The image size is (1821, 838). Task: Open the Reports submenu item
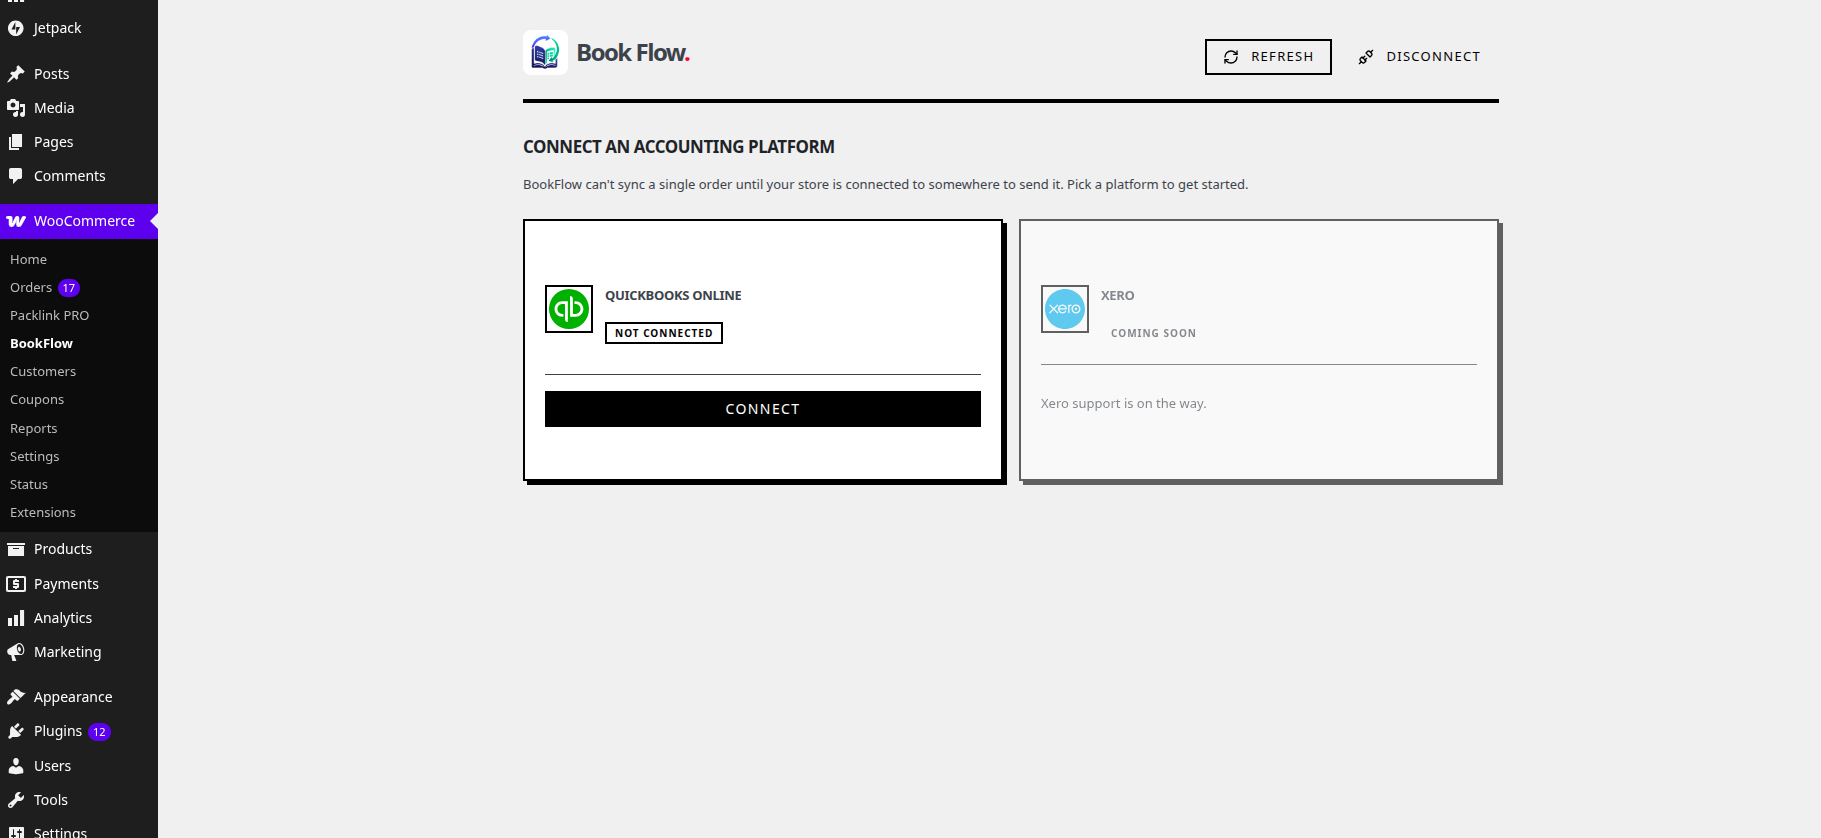34,429
